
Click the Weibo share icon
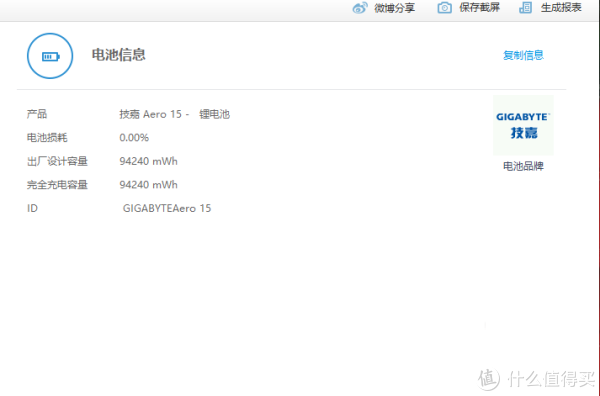(x=360, y=8)
